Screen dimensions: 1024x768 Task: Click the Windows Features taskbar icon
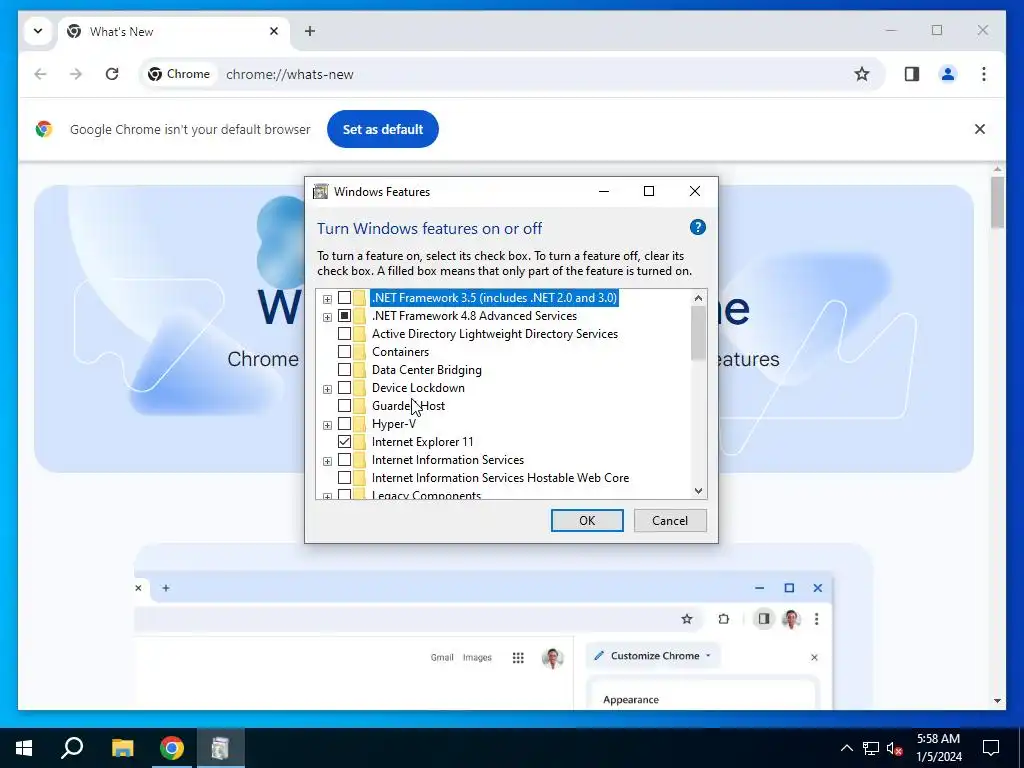point(221,748)
